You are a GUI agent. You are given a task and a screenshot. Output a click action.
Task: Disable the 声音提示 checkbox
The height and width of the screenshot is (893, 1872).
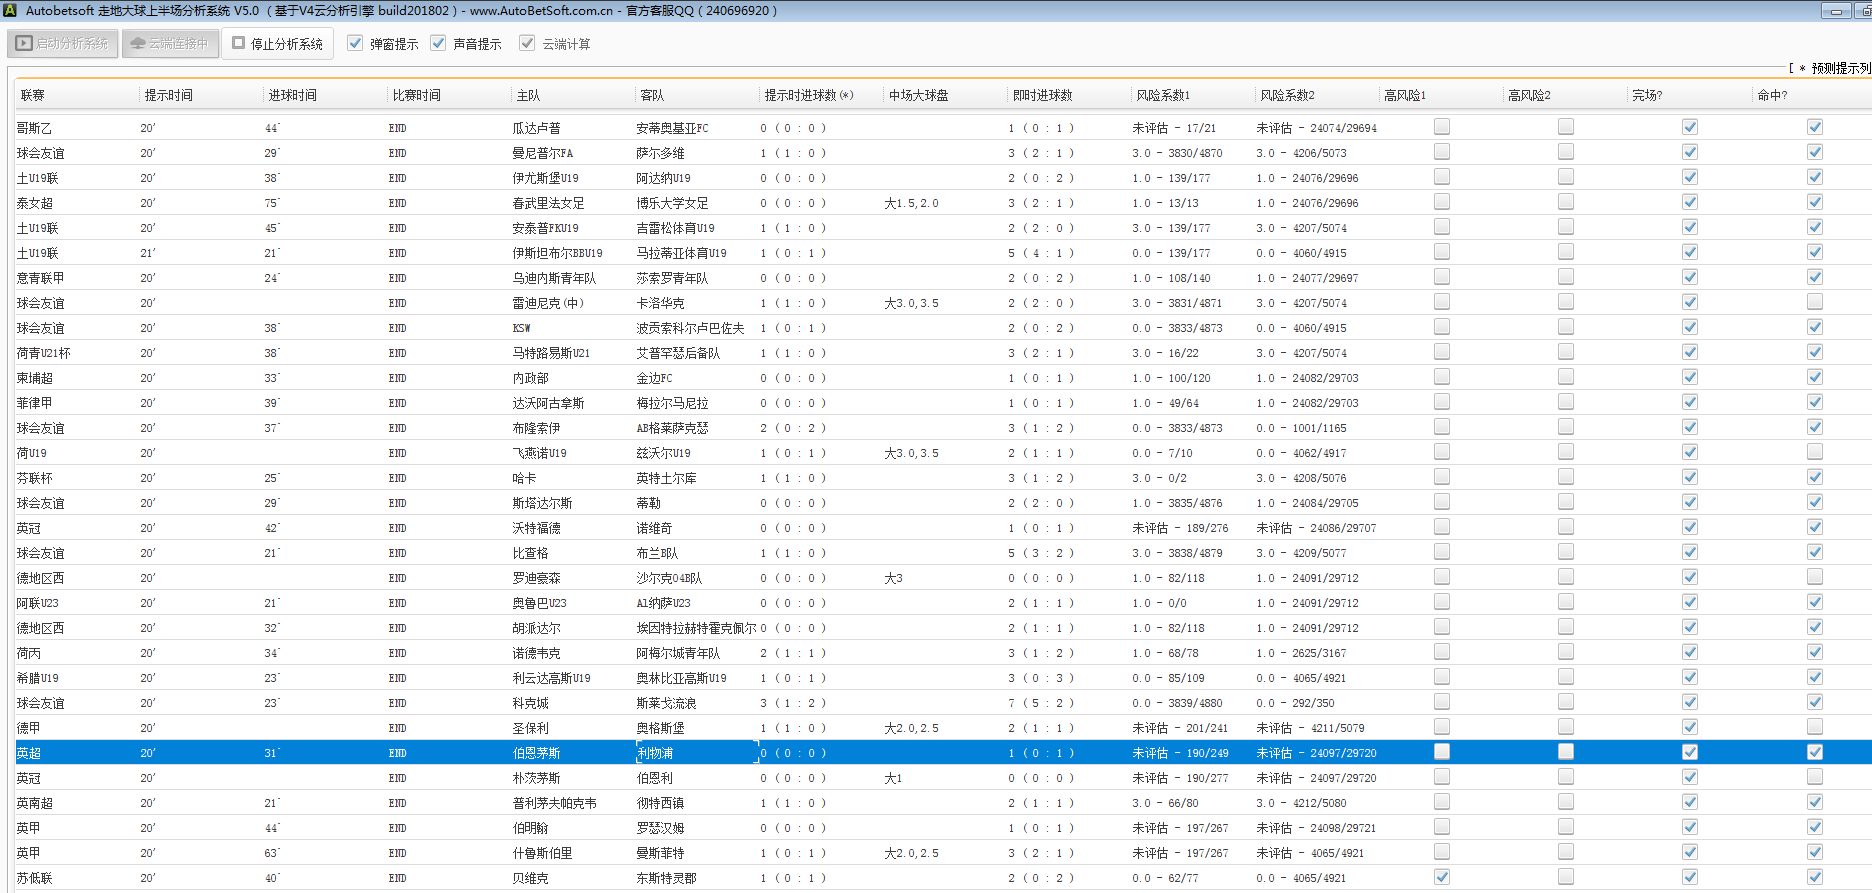[438, 44]
